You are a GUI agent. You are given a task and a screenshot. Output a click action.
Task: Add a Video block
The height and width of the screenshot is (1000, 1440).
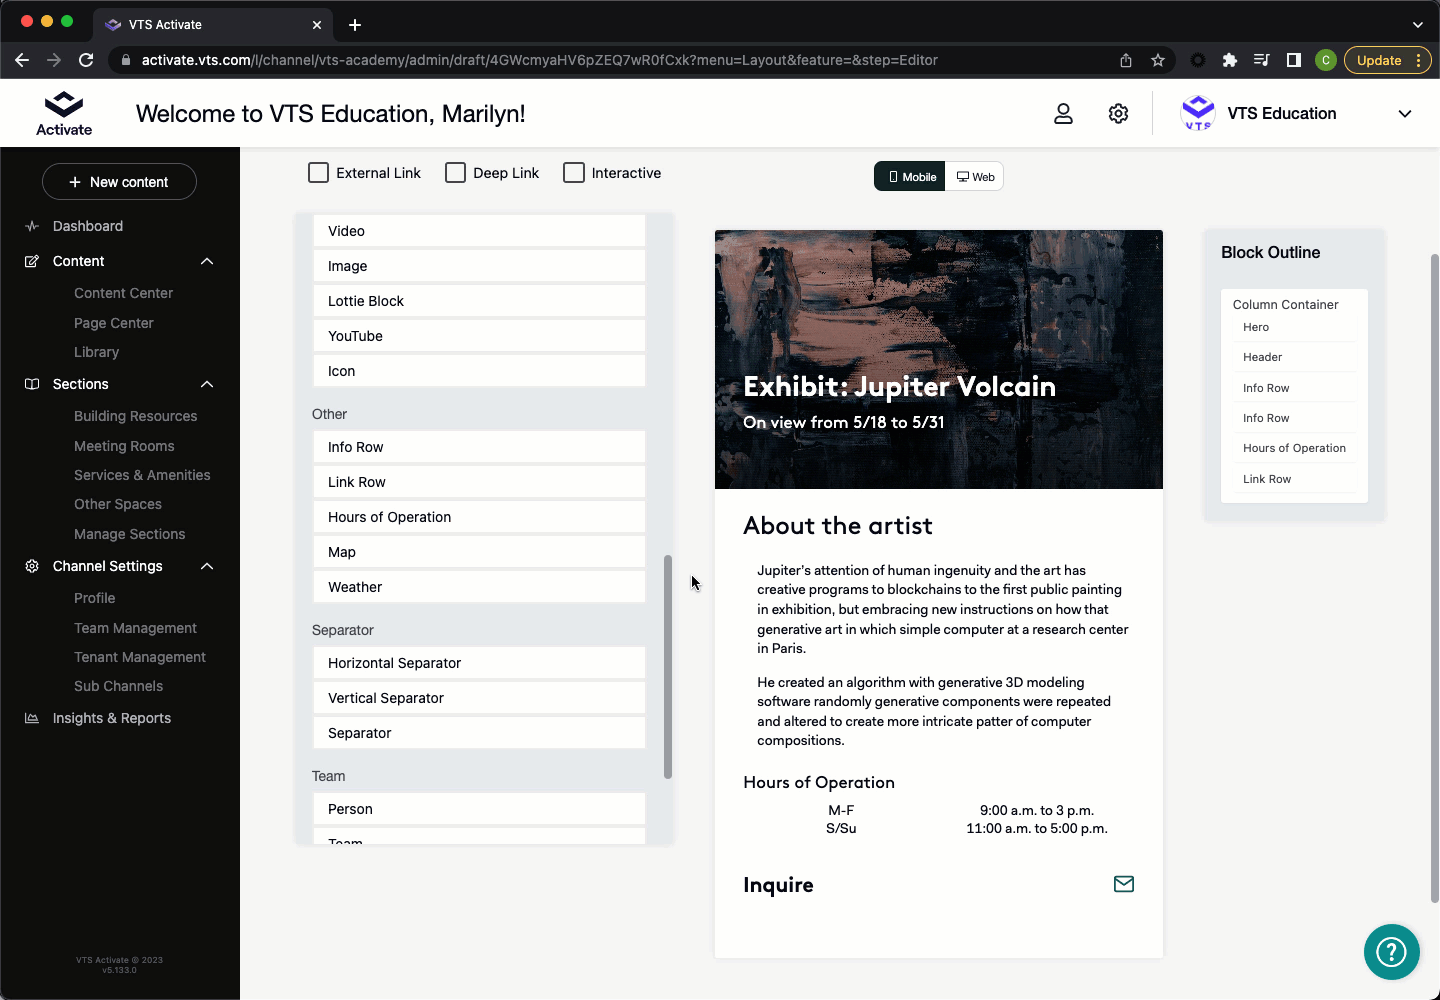click(x=479, y=231)
